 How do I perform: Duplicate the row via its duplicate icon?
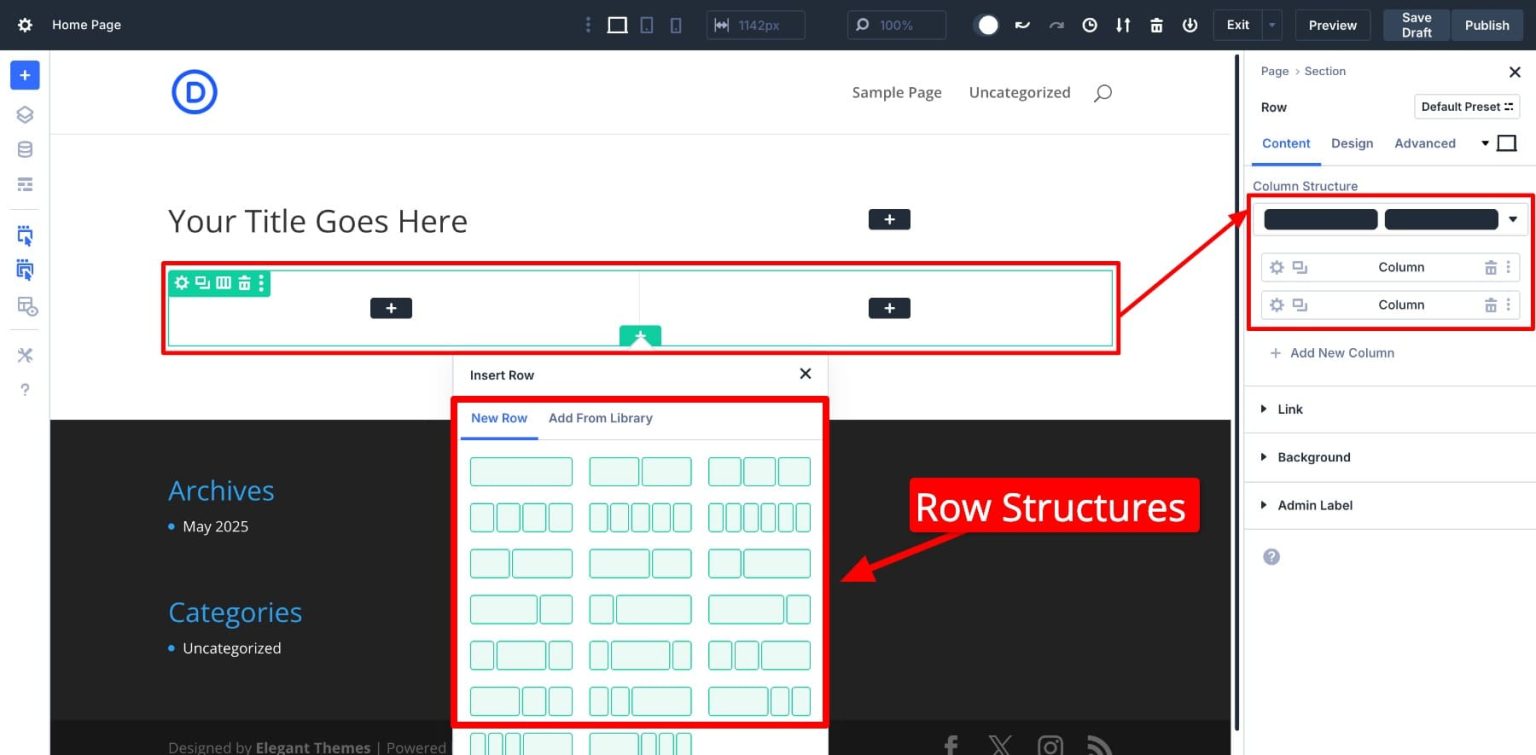click(x=203, y=283)
